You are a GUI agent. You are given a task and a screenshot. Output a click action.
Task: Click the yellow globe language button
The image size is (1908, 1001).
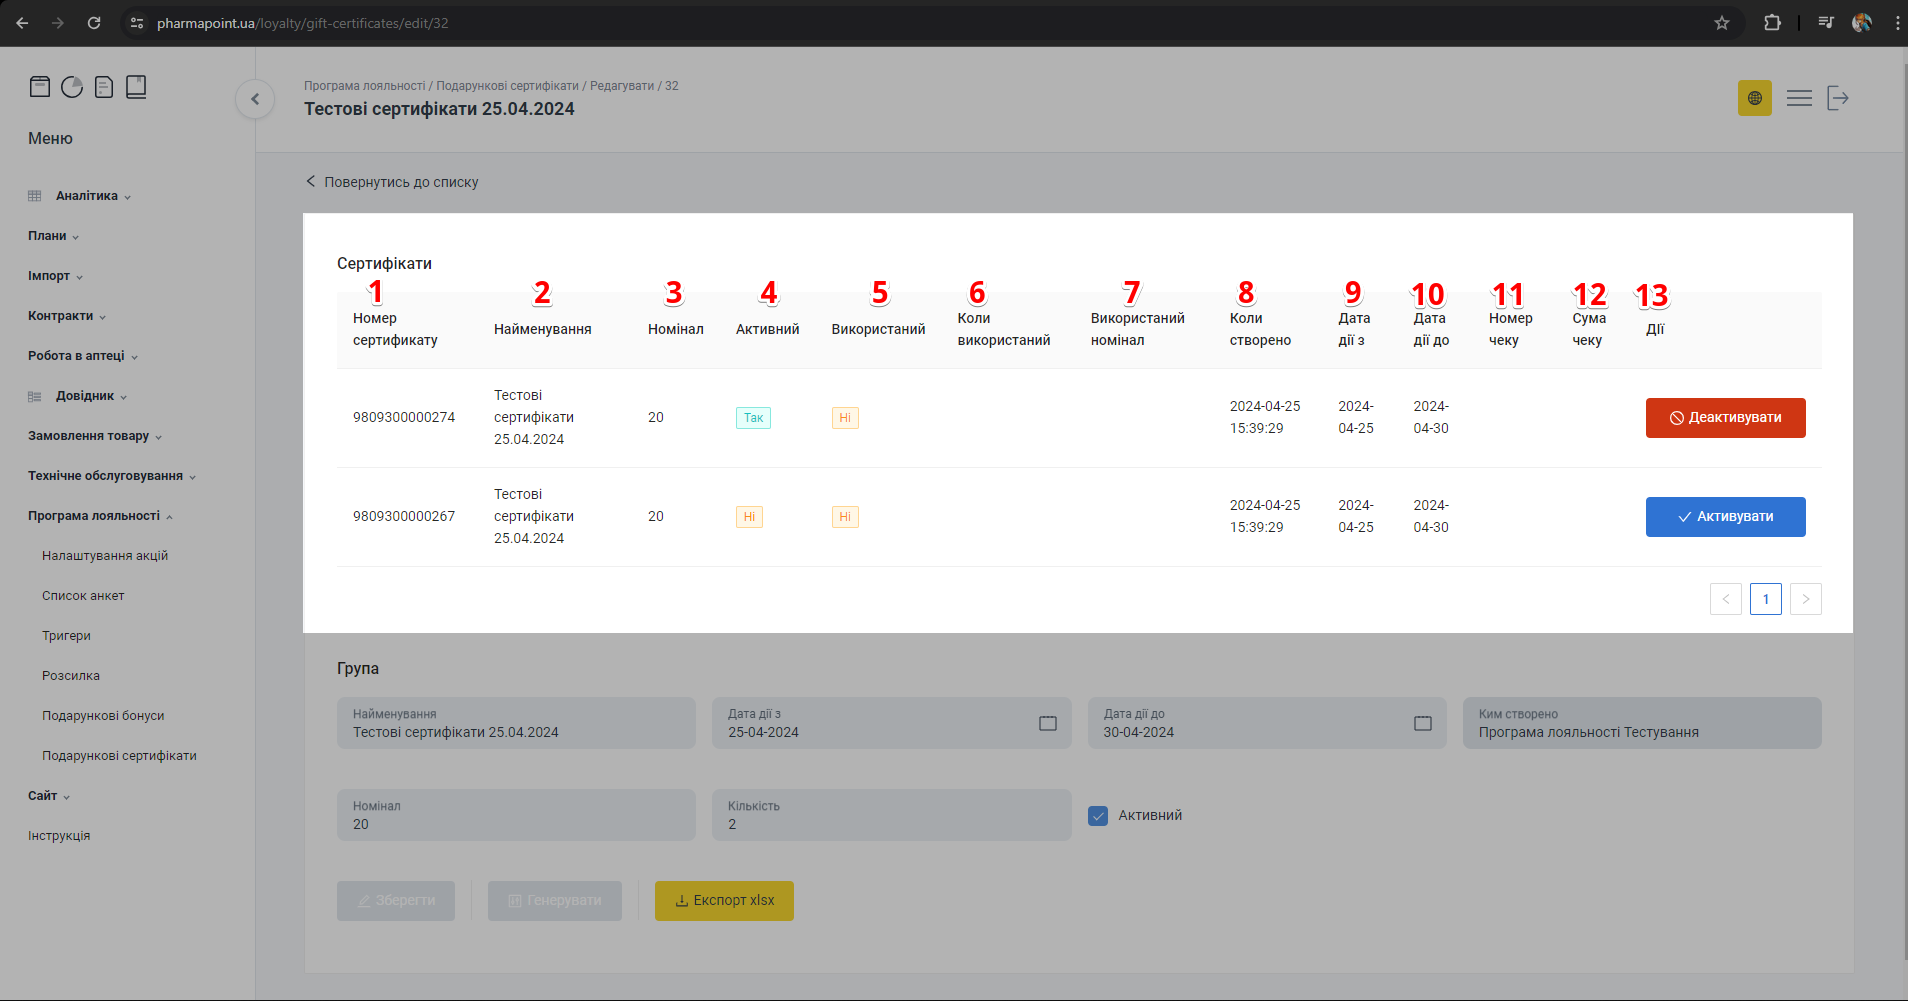[x=1754, y=98]
